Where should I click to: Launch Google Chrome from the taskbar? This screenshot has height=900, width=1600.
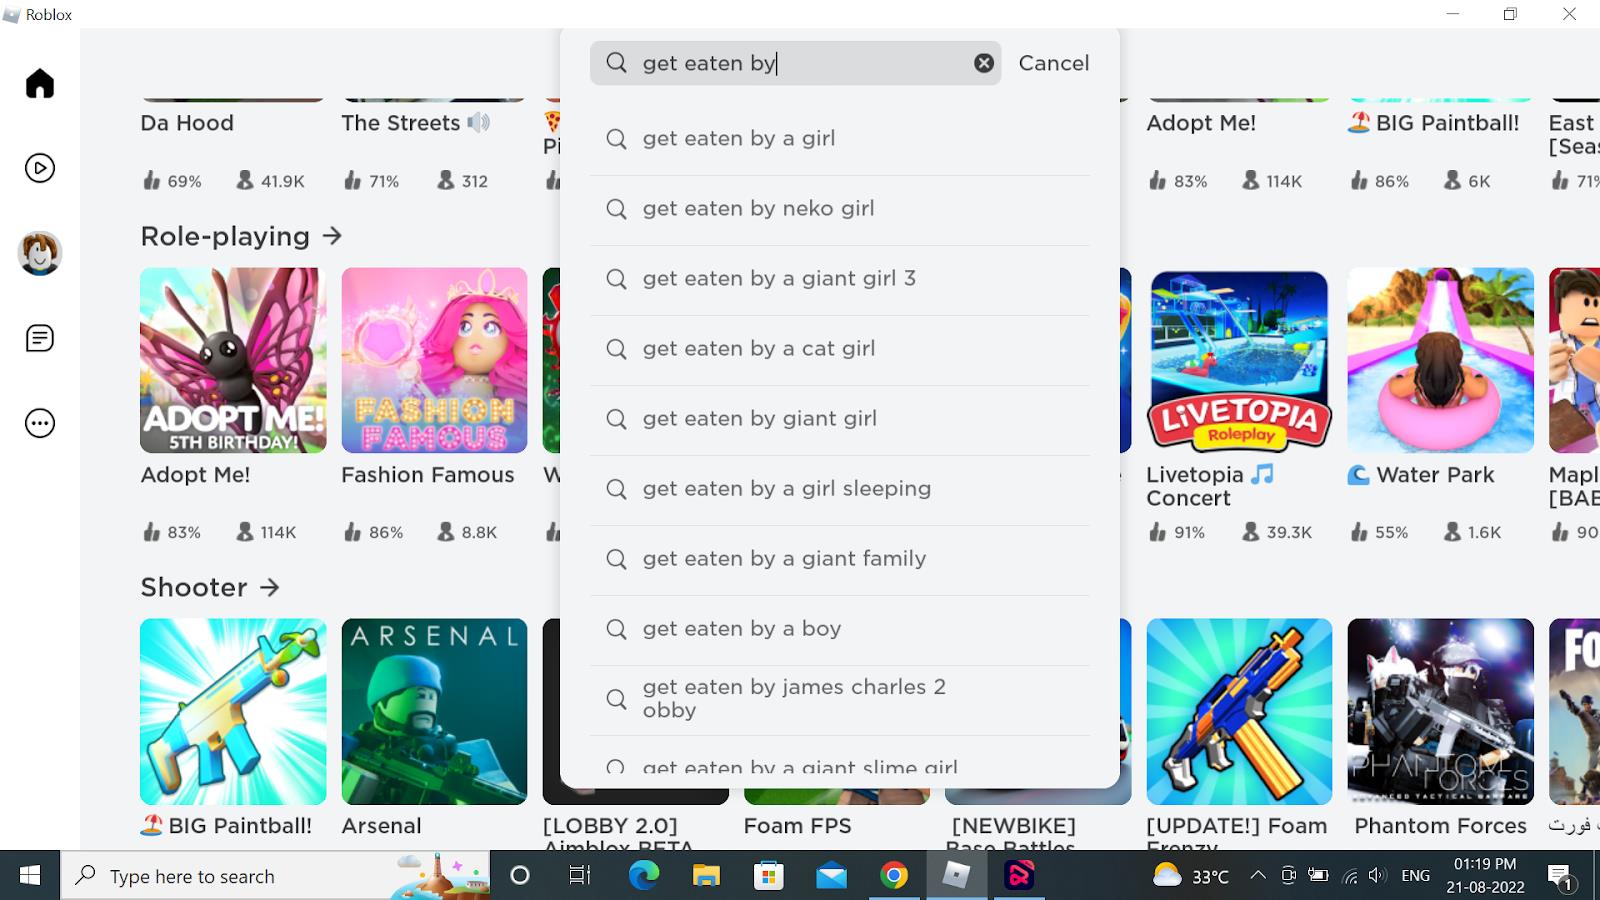tap(894, 876)
